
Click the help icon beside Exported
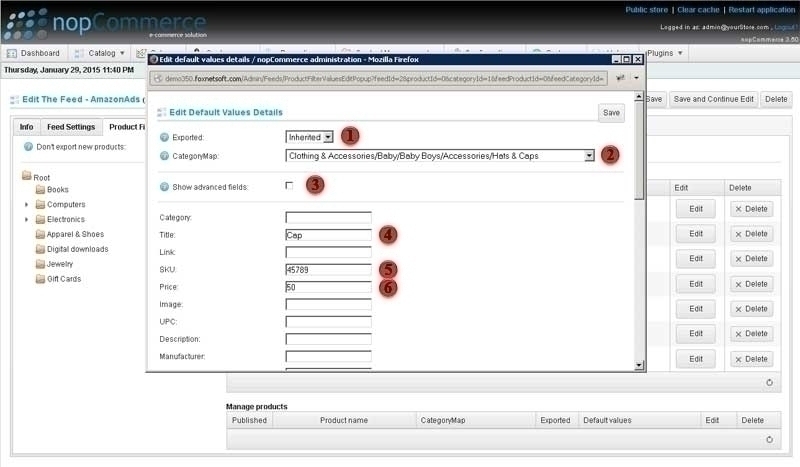[x=164, y=137]
